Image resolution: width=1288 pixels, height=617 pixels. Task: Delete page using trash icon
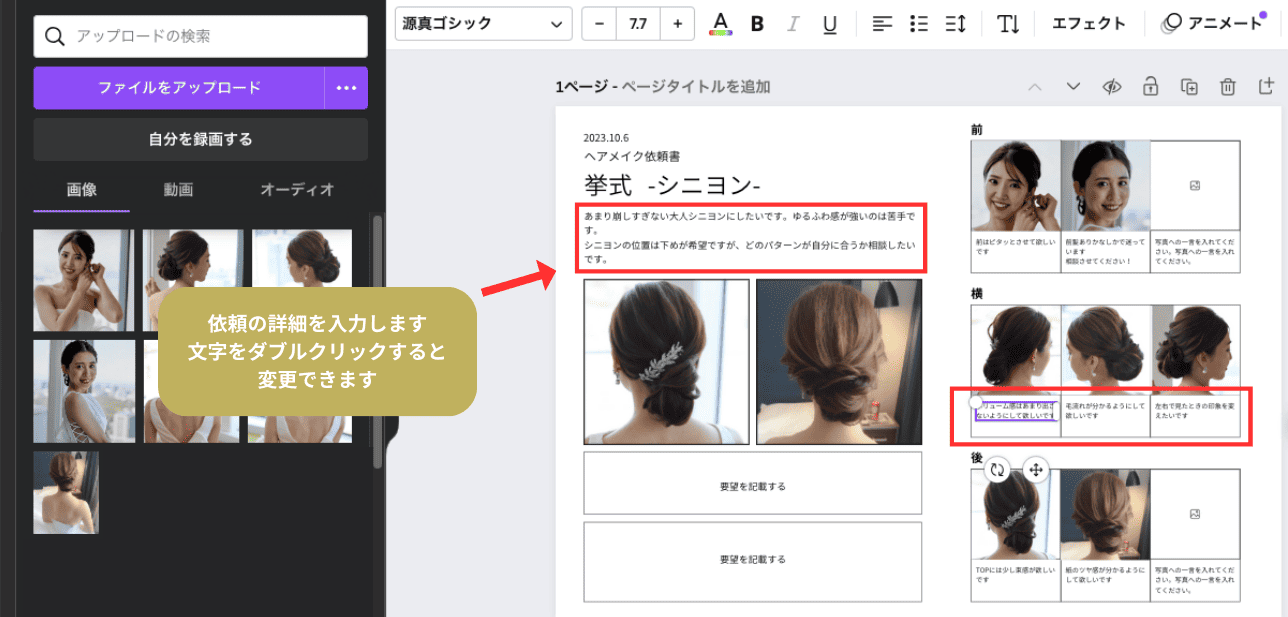(1227, 87)
